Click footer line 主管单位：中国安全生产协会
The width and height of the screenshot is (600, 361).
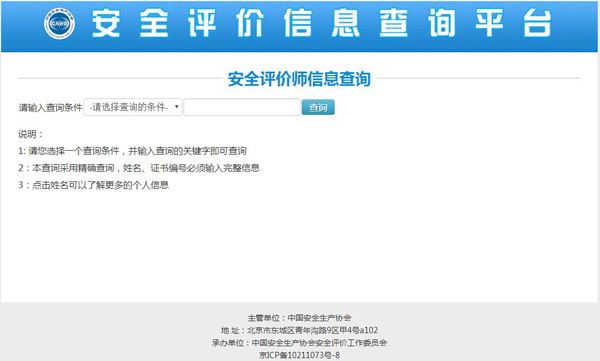[299, 318]
